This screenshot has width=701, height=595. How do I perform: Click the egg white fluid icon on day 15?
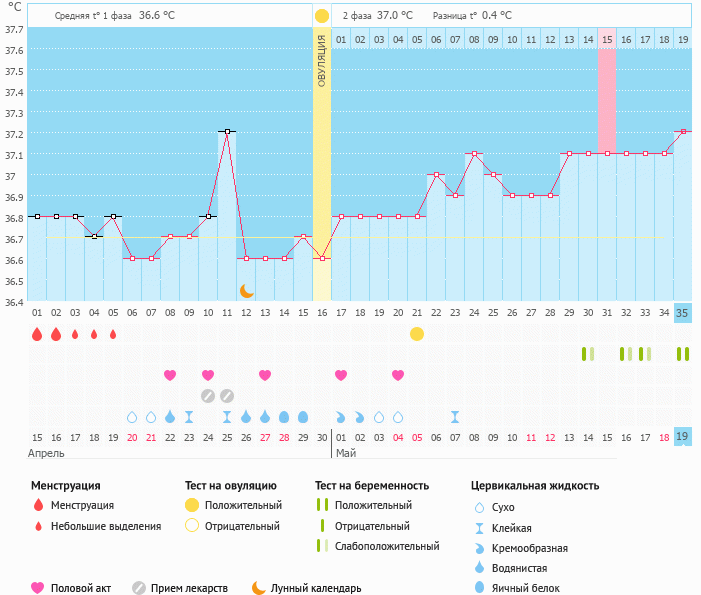click(303, 417)
